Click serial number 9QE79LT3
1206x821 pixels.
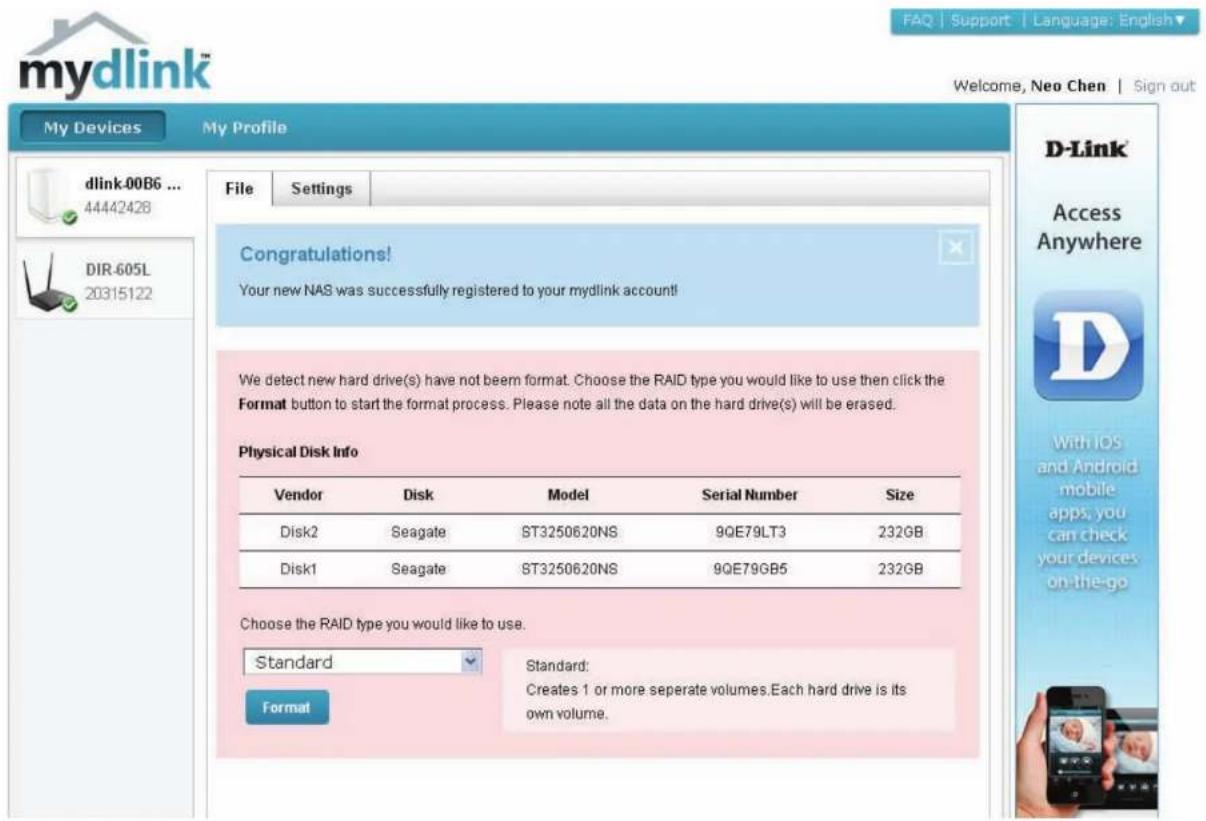[750, 533]
